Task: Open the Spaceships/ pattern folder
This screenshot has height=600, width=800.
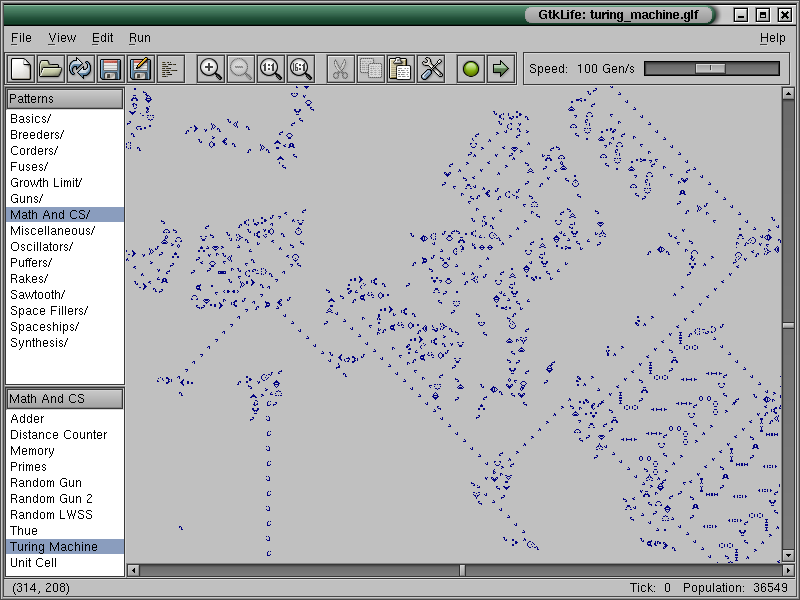Action: [44, 327]
